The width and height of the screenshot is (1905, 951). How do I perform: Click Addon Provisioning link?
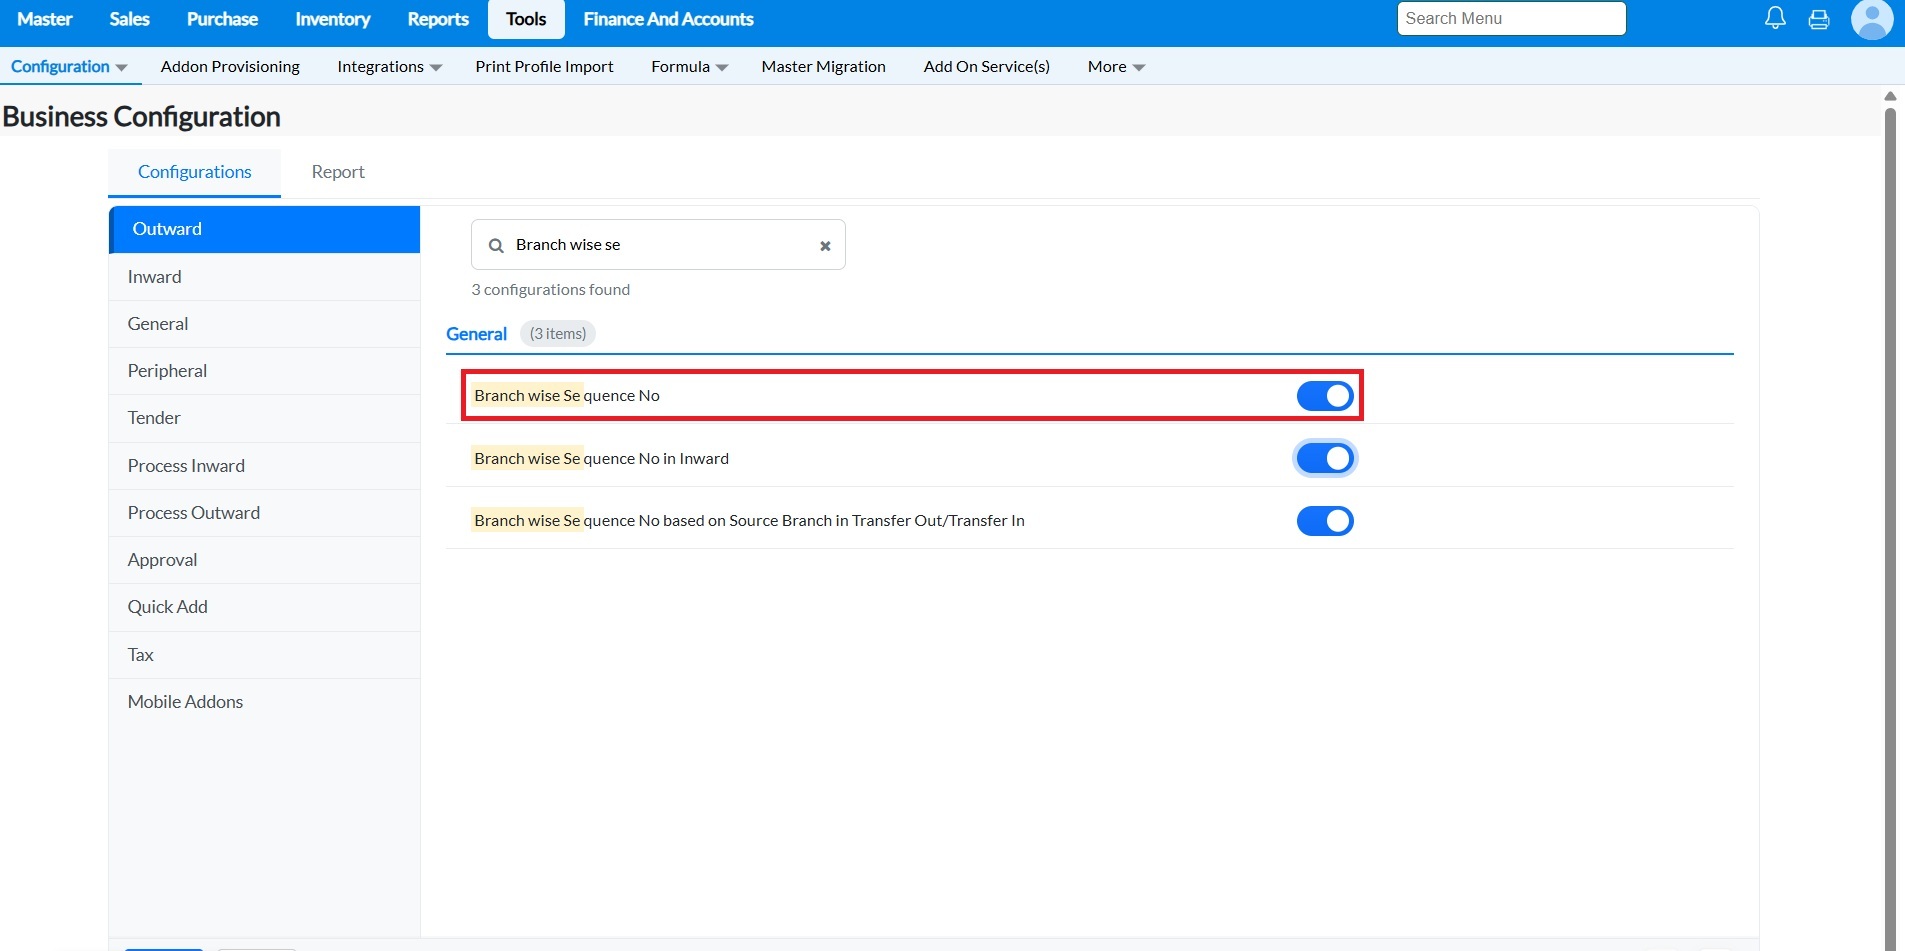pyautogui.click(x=230, y=67)
